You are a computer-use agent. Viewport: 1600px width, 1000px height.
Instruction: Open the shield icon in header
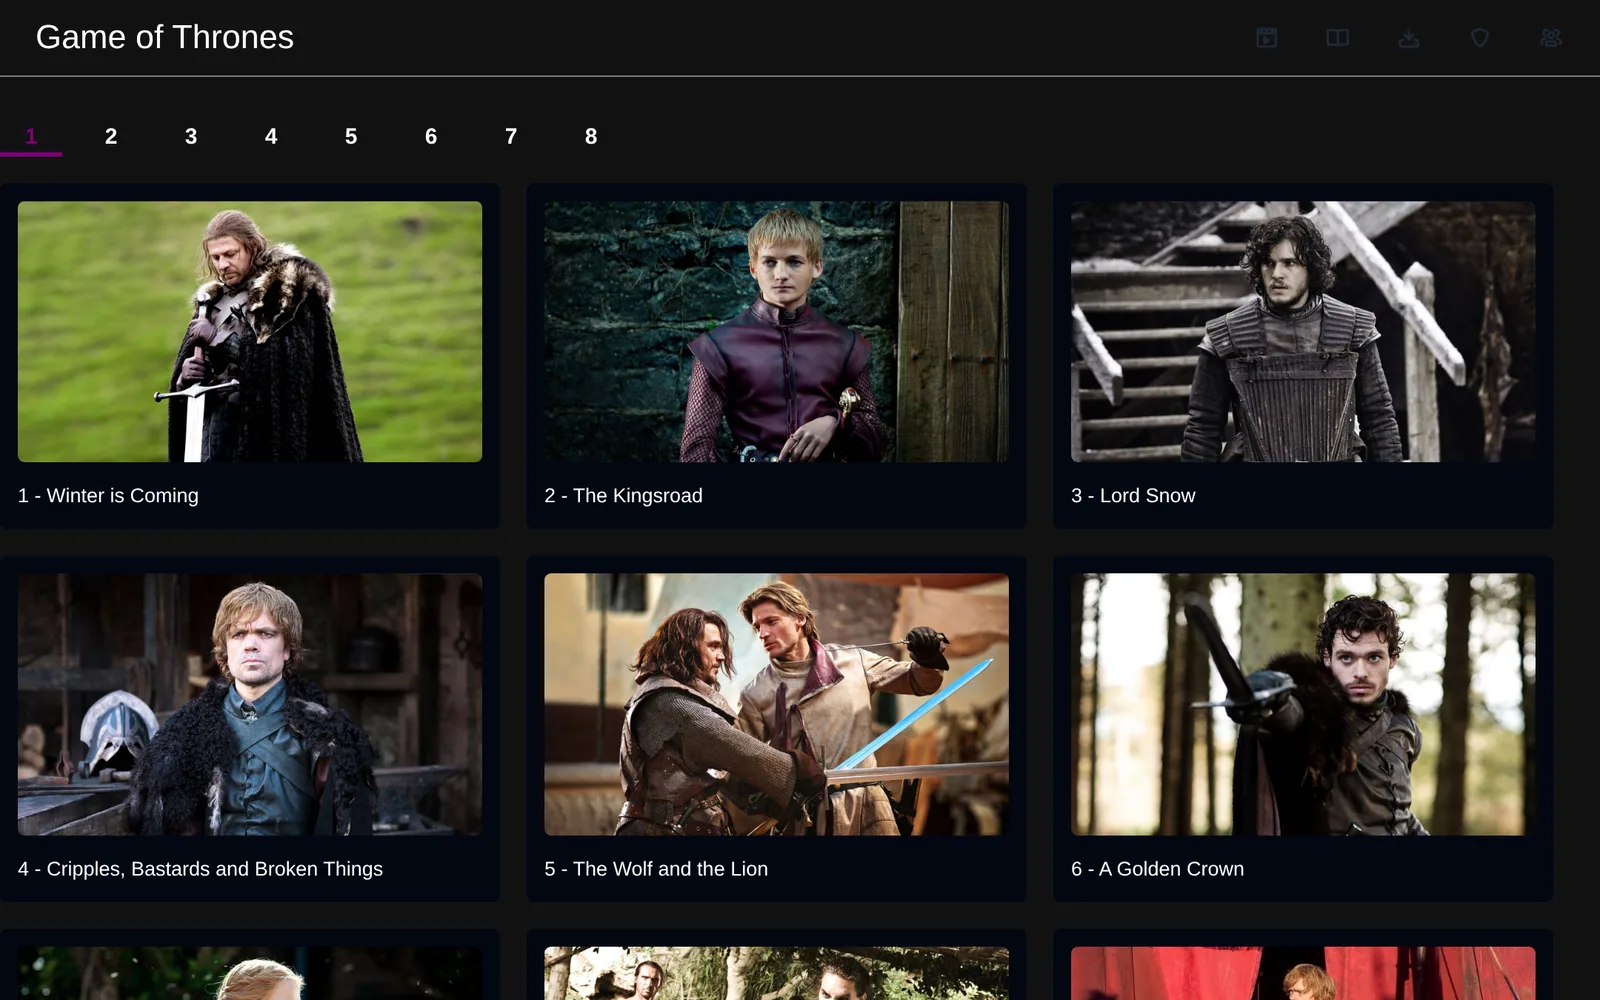(x=1479, y=38)
